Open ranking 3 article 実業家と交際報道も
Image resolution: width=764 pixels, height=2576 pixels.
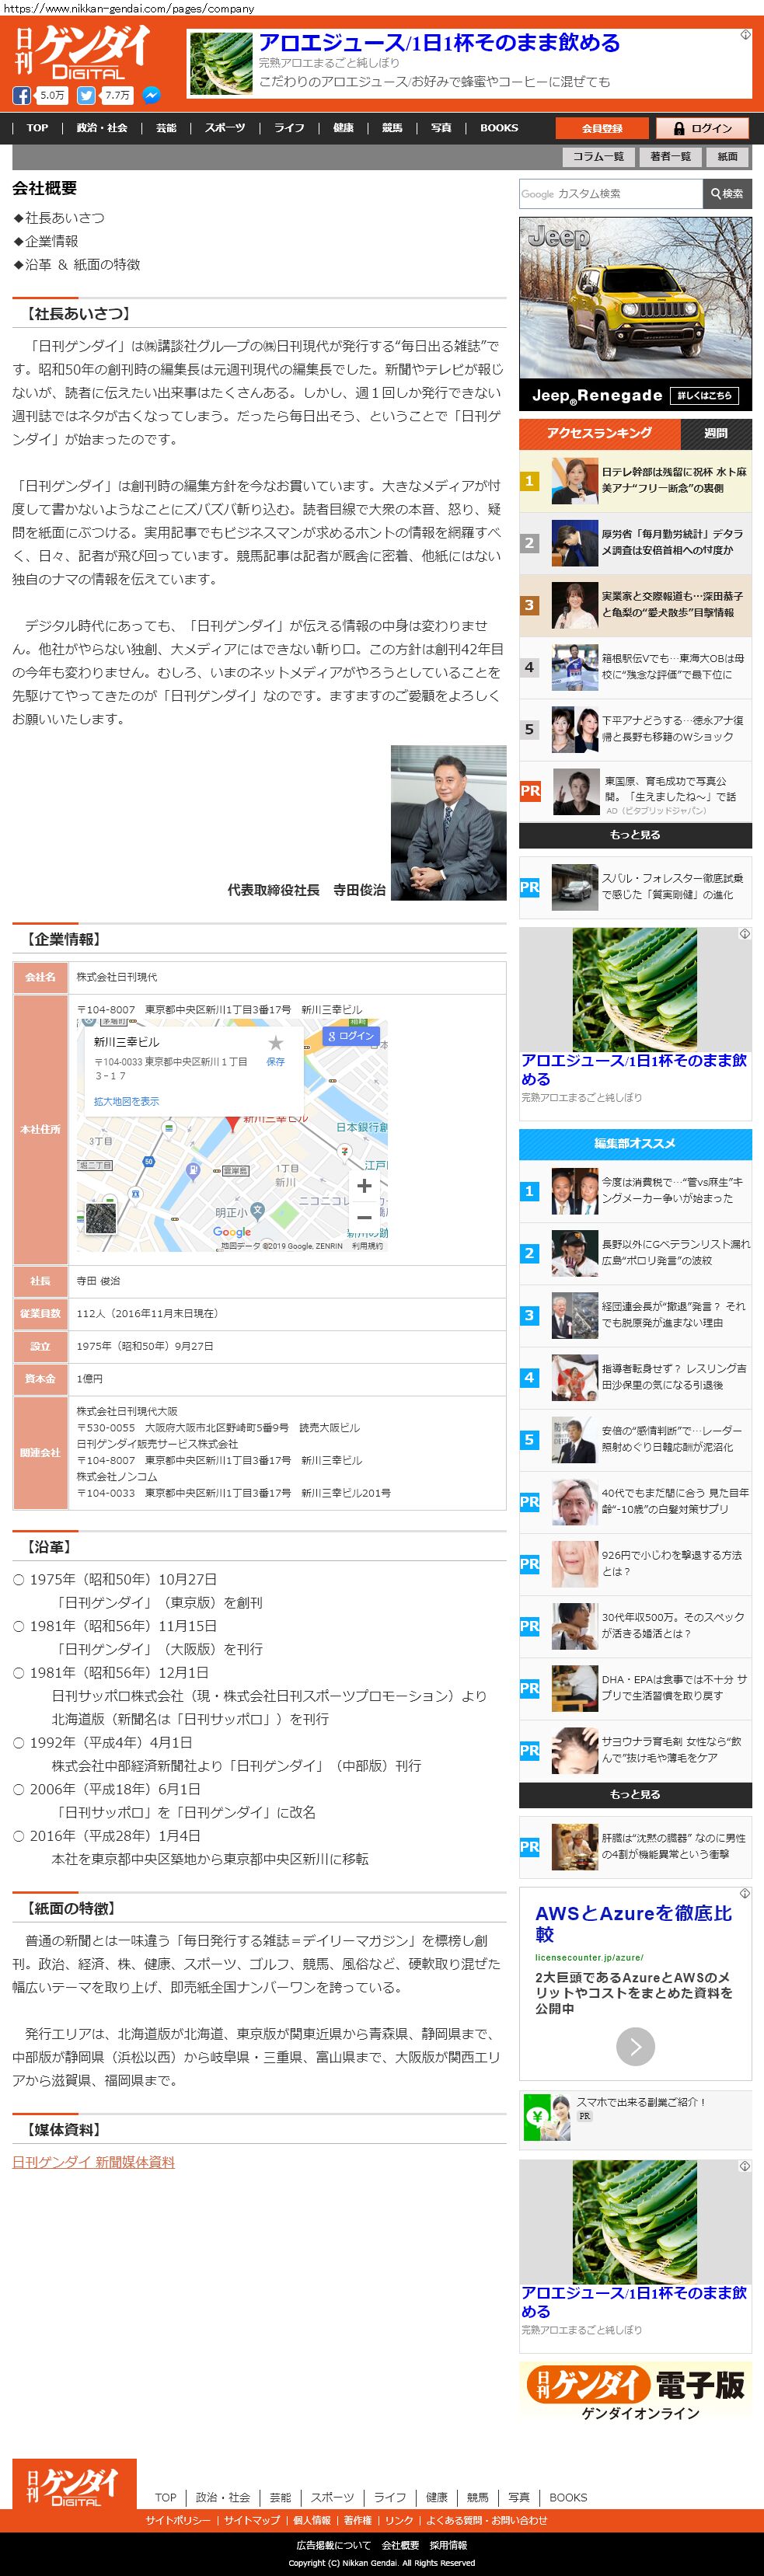635,605
